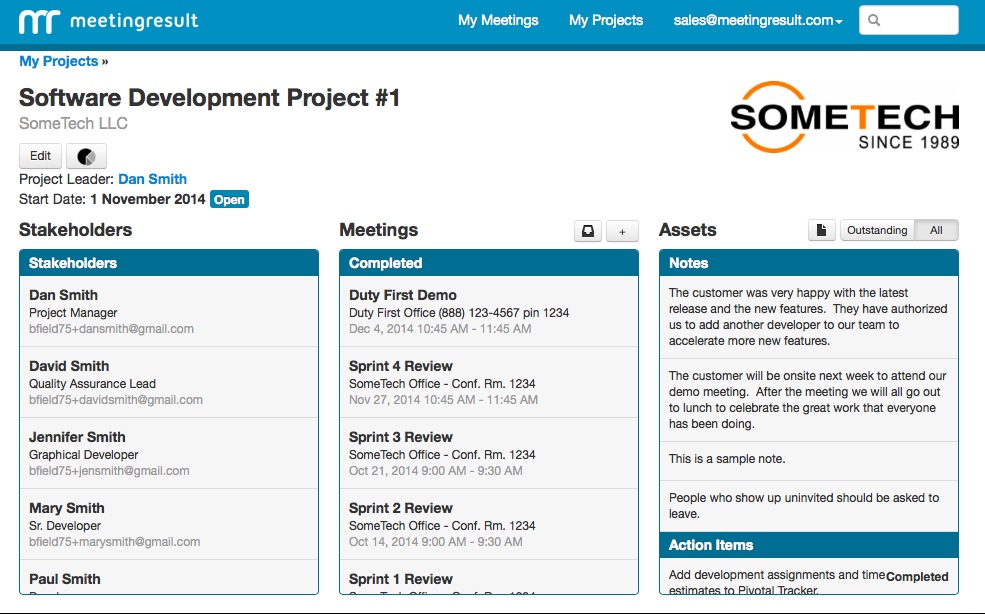
Task: Select stakeholder David Smith entry
Action: (169, 382)
